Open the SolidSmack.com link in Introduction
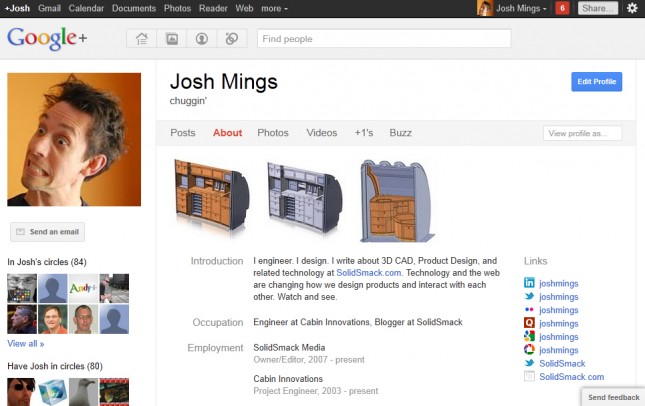Screen dimensions: 645x406 (369, 273)
